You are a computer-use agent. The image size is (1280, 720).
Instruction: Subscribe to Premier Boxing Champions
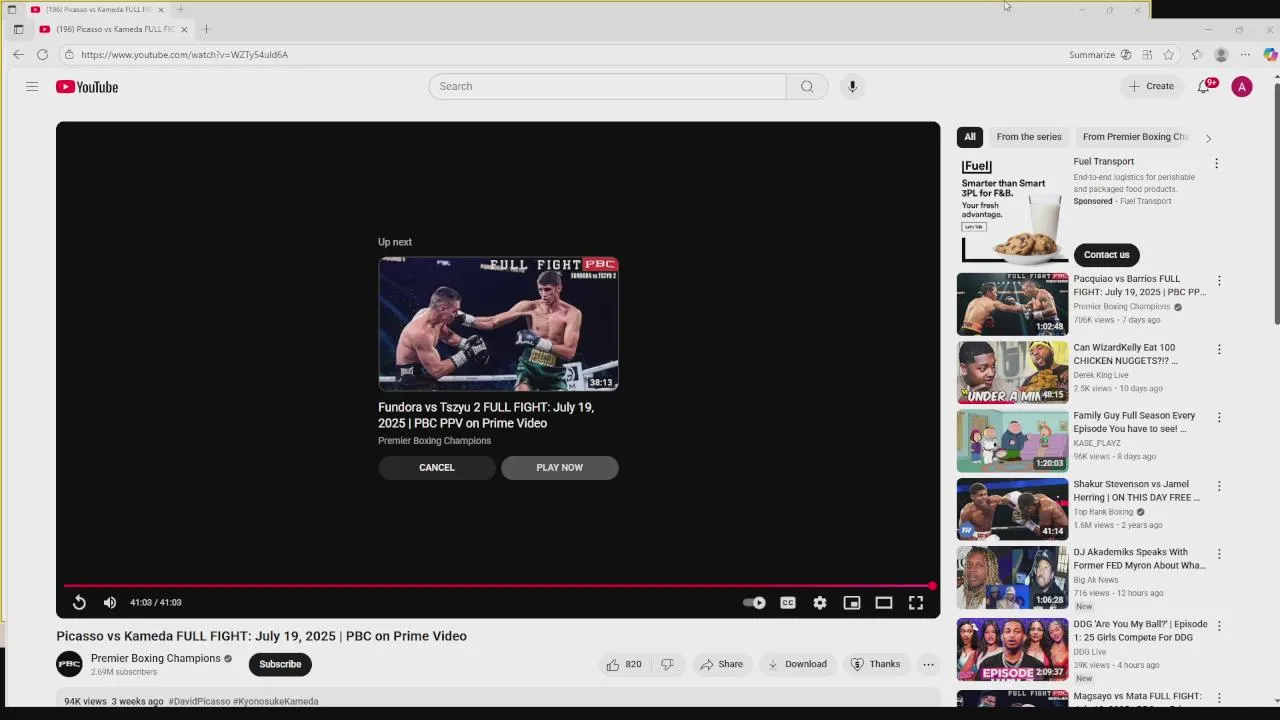point(280,664)
